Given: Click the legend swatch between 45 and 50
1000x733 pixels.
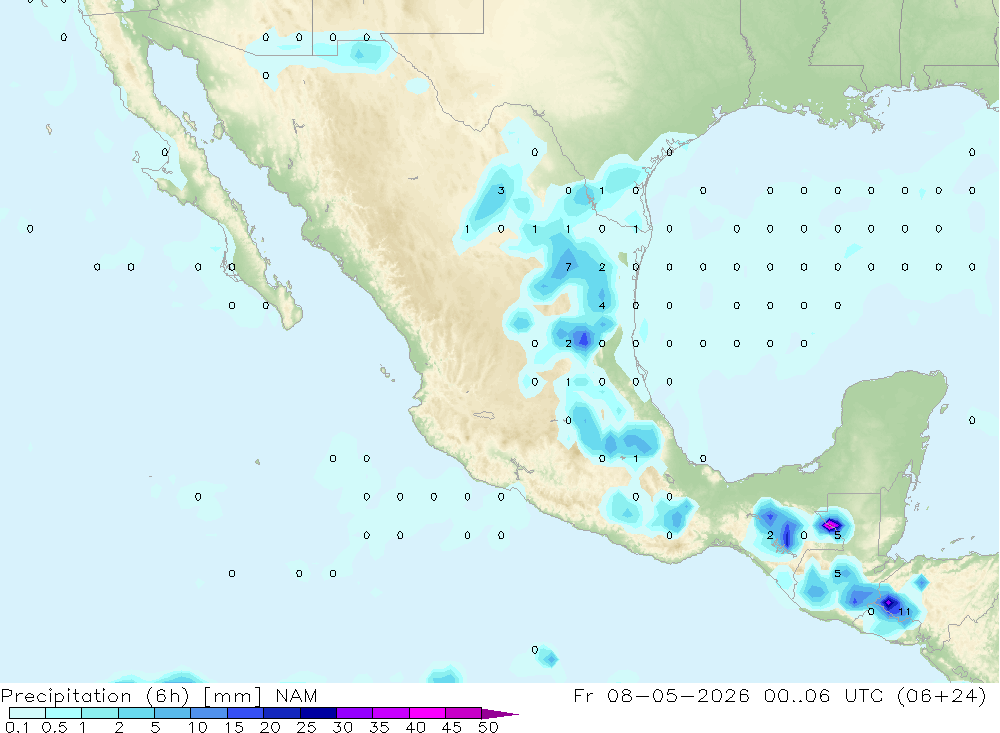Looking at the screenshot, I should click(x=464, y=713).
